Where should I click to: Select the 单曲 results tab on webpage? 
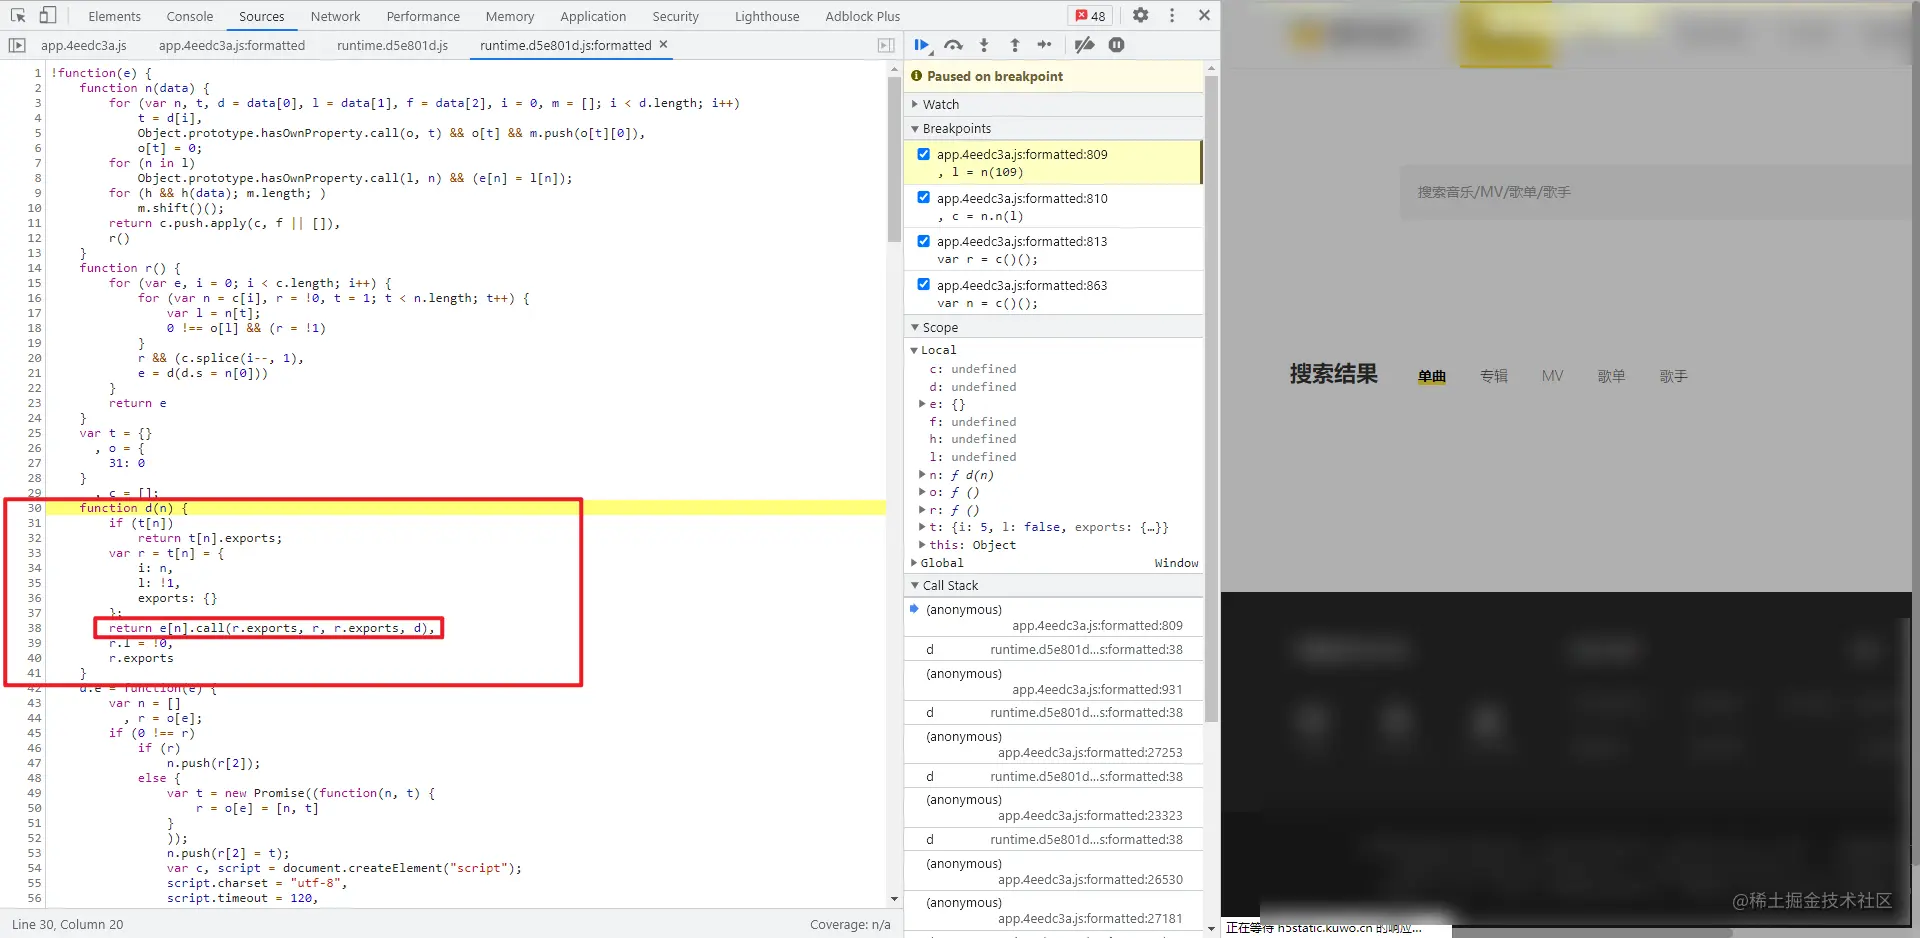1432,376
